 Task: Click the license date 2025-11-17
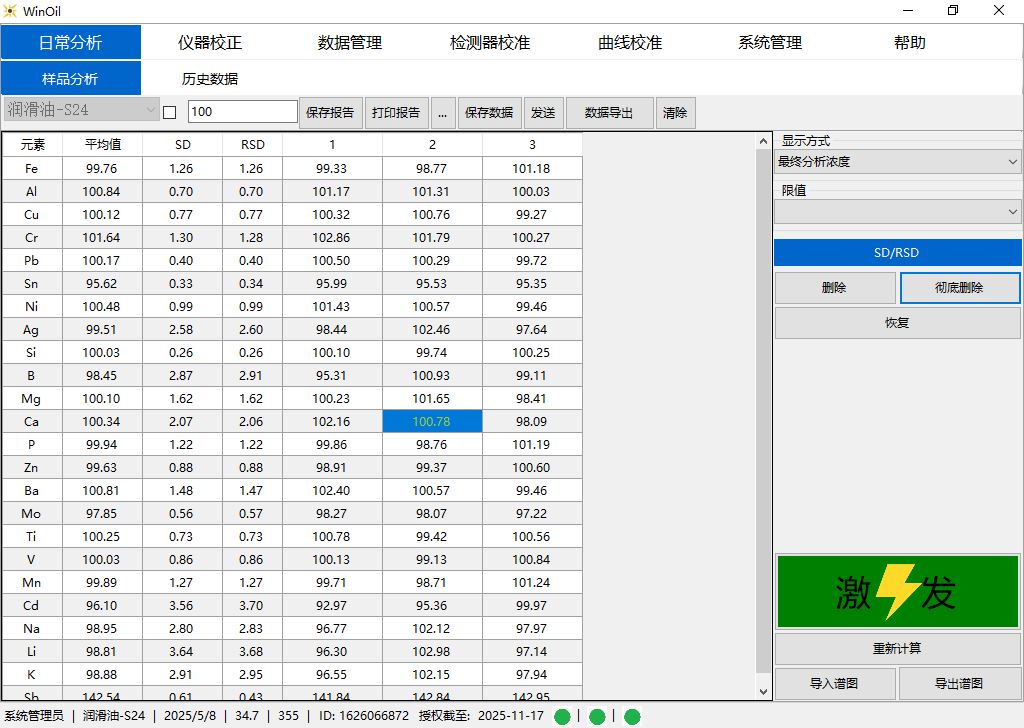click(511, 716)
